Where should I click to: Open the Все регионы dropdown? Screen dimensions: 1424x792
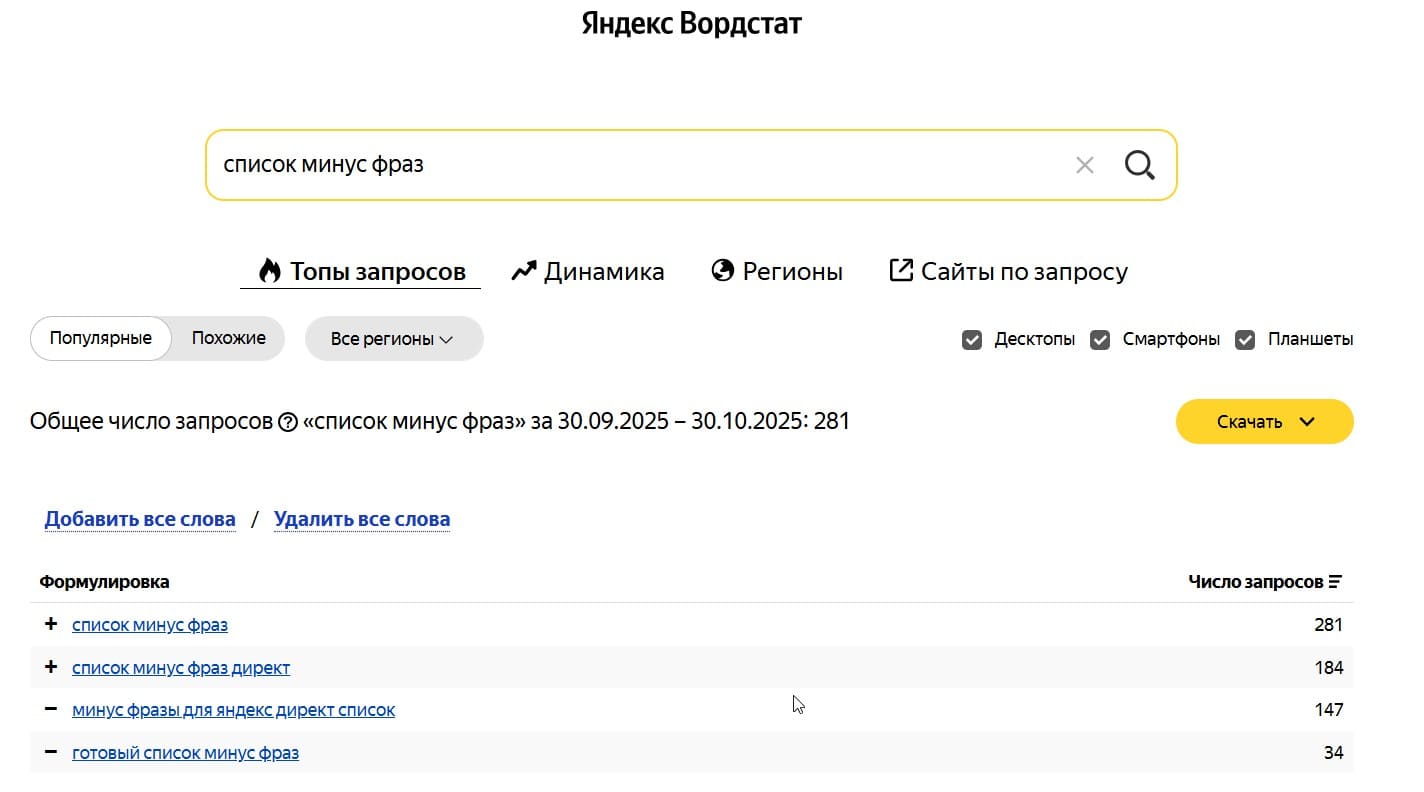pyautogui.click(x=393, y=339)
